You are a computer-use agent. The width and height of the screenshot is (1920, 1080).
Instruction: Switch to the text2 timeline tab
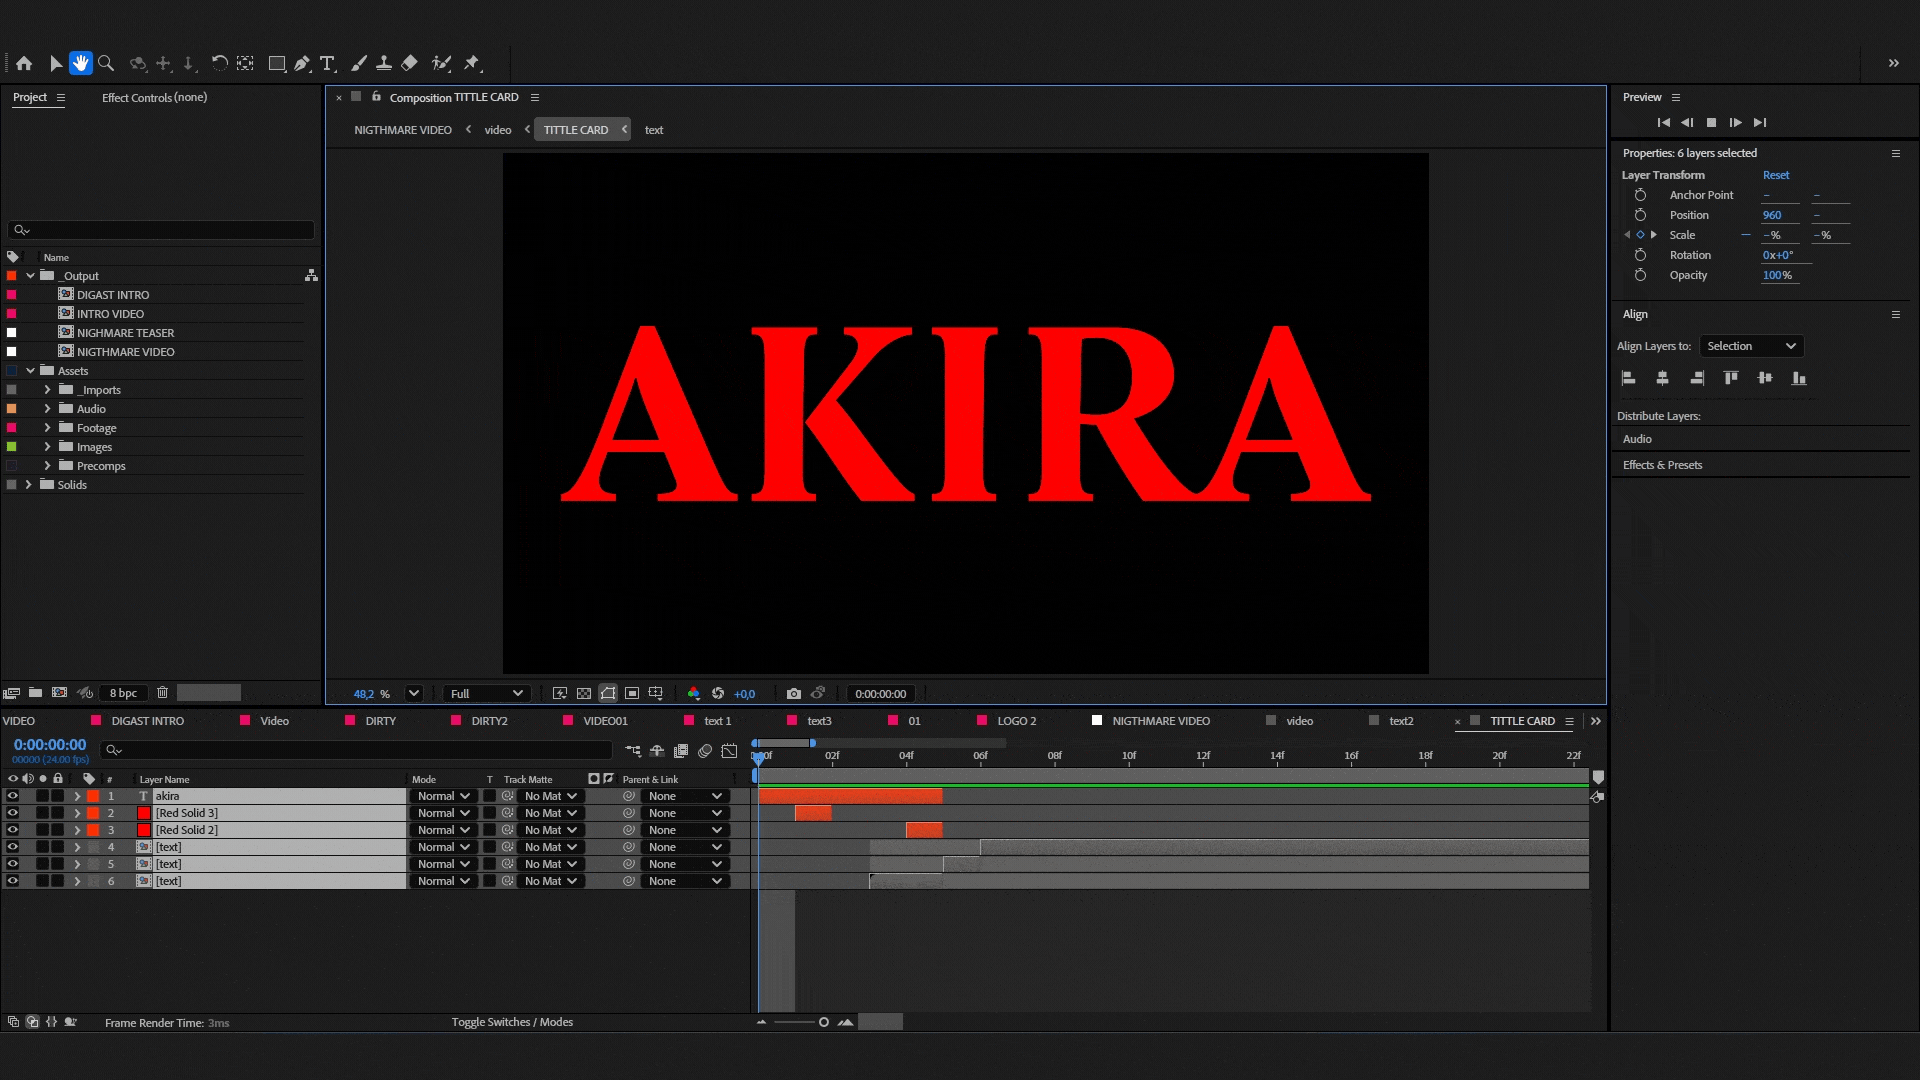point(1401,721)
